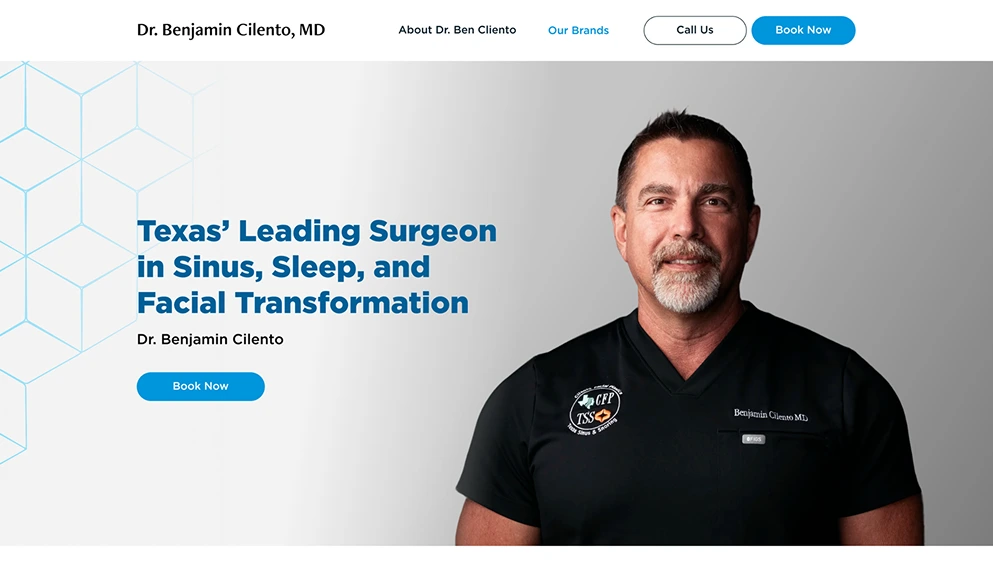This screenshot has height=587, width=993.
Task: Click the in Sinus, Sleep, and headline line
Action: (x=283, y=267)
